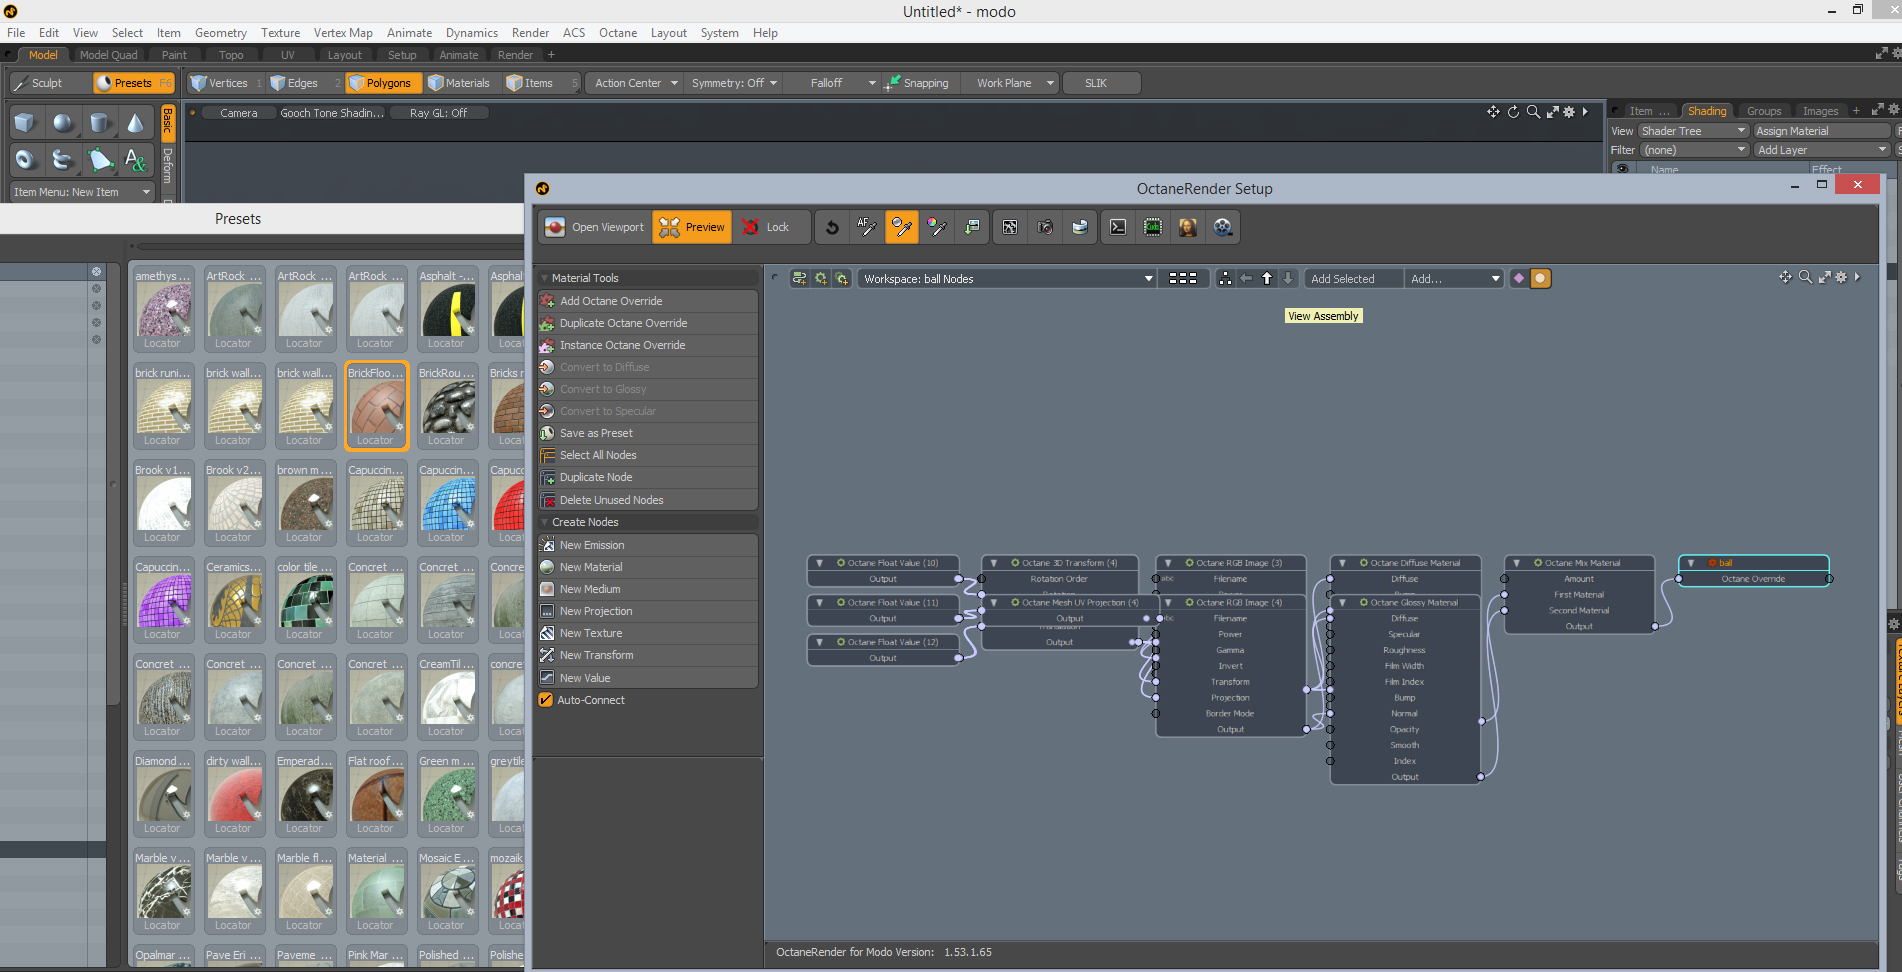Click the assembly up arrow icon
Viewport: 1902px width, 972px height.
pos(1267,279)
